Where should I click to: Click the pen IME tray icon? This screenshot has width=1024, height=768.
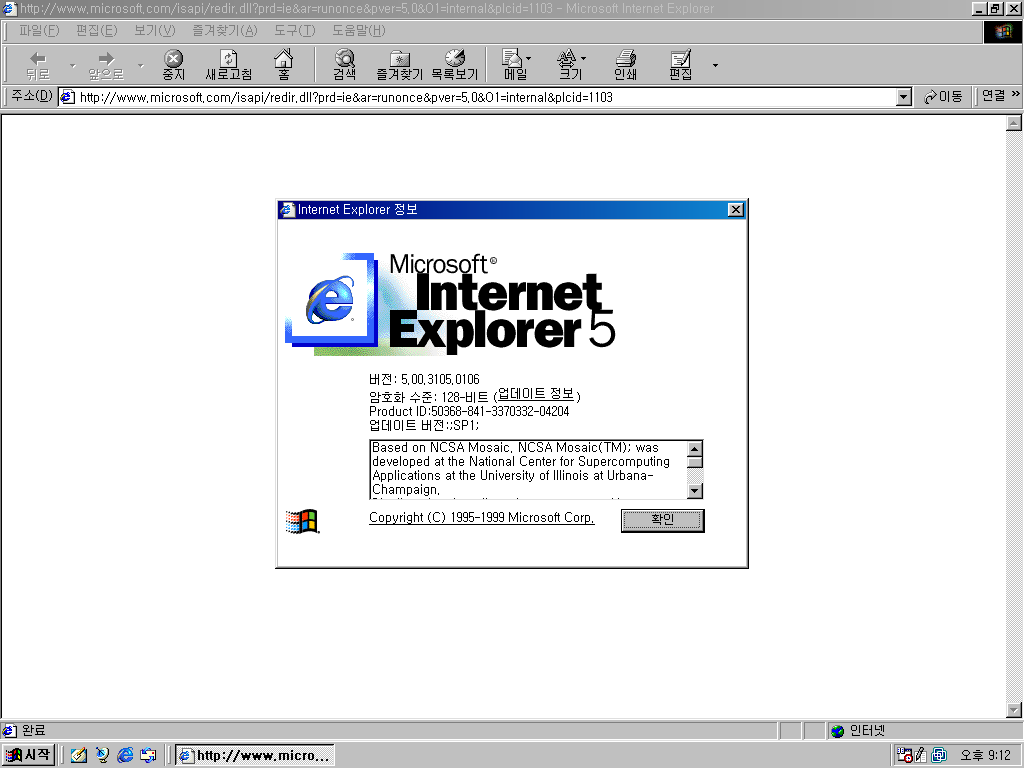[921, 756]
